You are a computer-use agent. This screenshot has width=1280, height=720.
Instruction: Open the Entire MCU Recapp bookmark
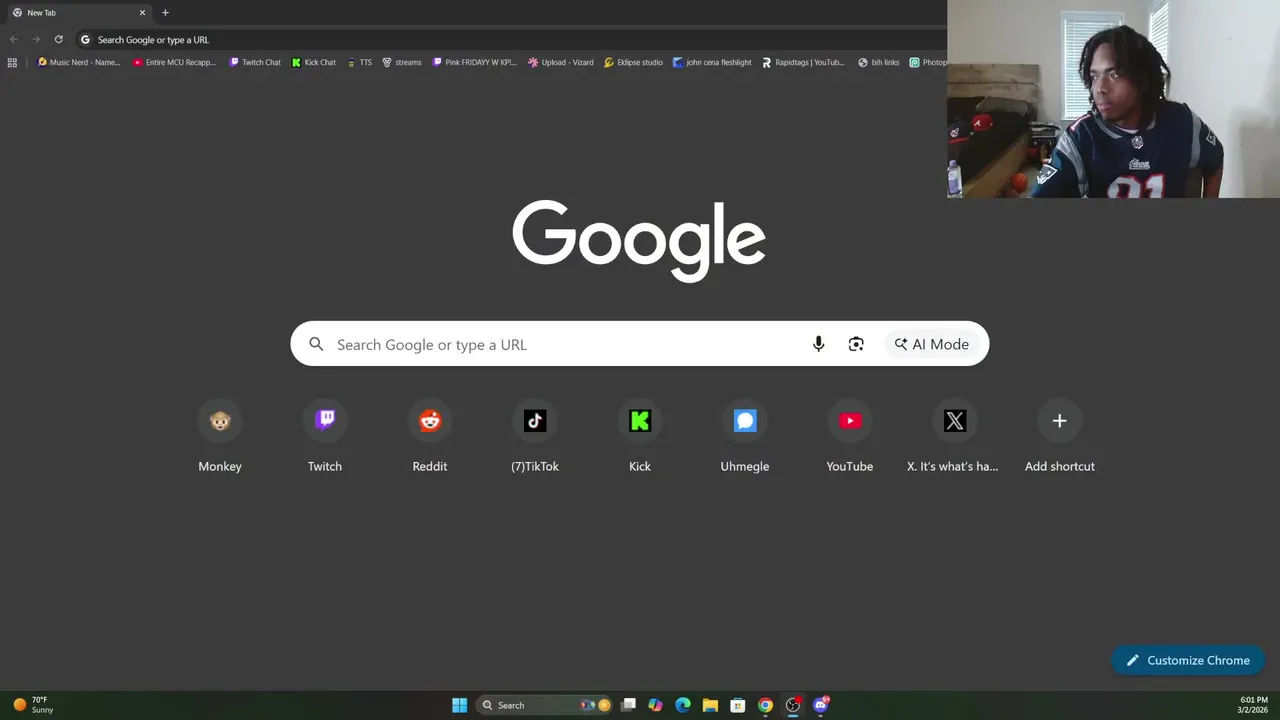pos(174,62)
